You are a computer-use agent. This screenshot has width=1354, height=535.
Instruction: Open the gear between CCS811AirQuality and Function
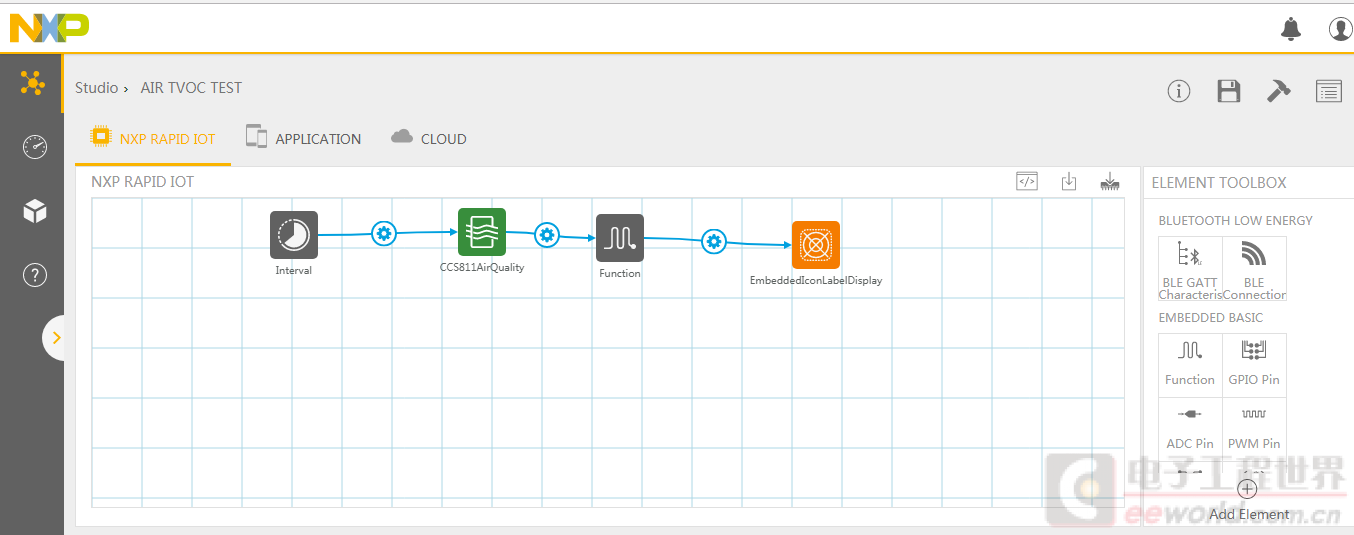[546, 235]
